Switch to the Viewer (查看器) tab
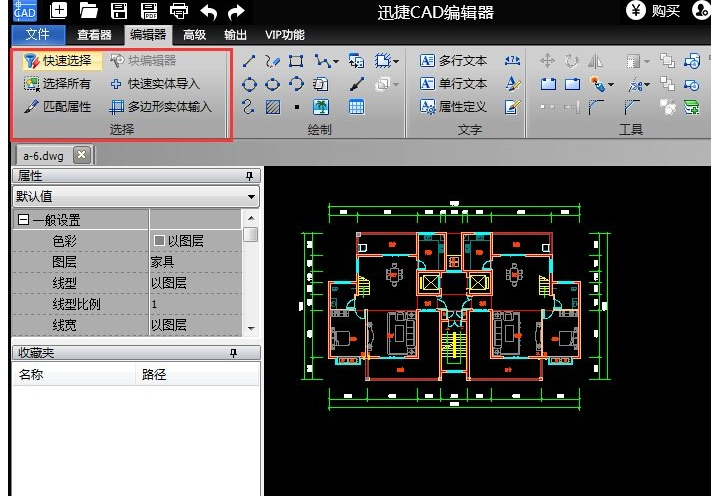This screenshot has height=496, width=712. point(94,35)
